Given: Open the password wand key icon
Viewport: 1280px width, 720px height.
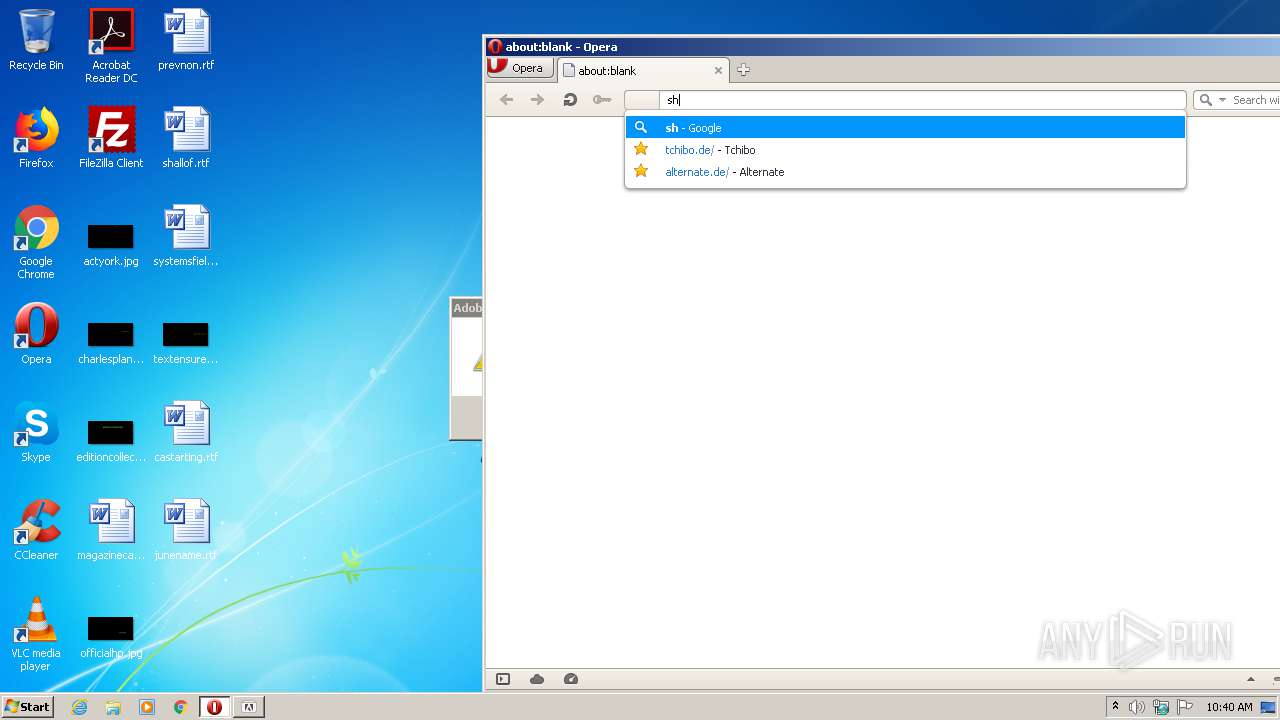Looking at the screenshot, I should click(x=602, y=100).
